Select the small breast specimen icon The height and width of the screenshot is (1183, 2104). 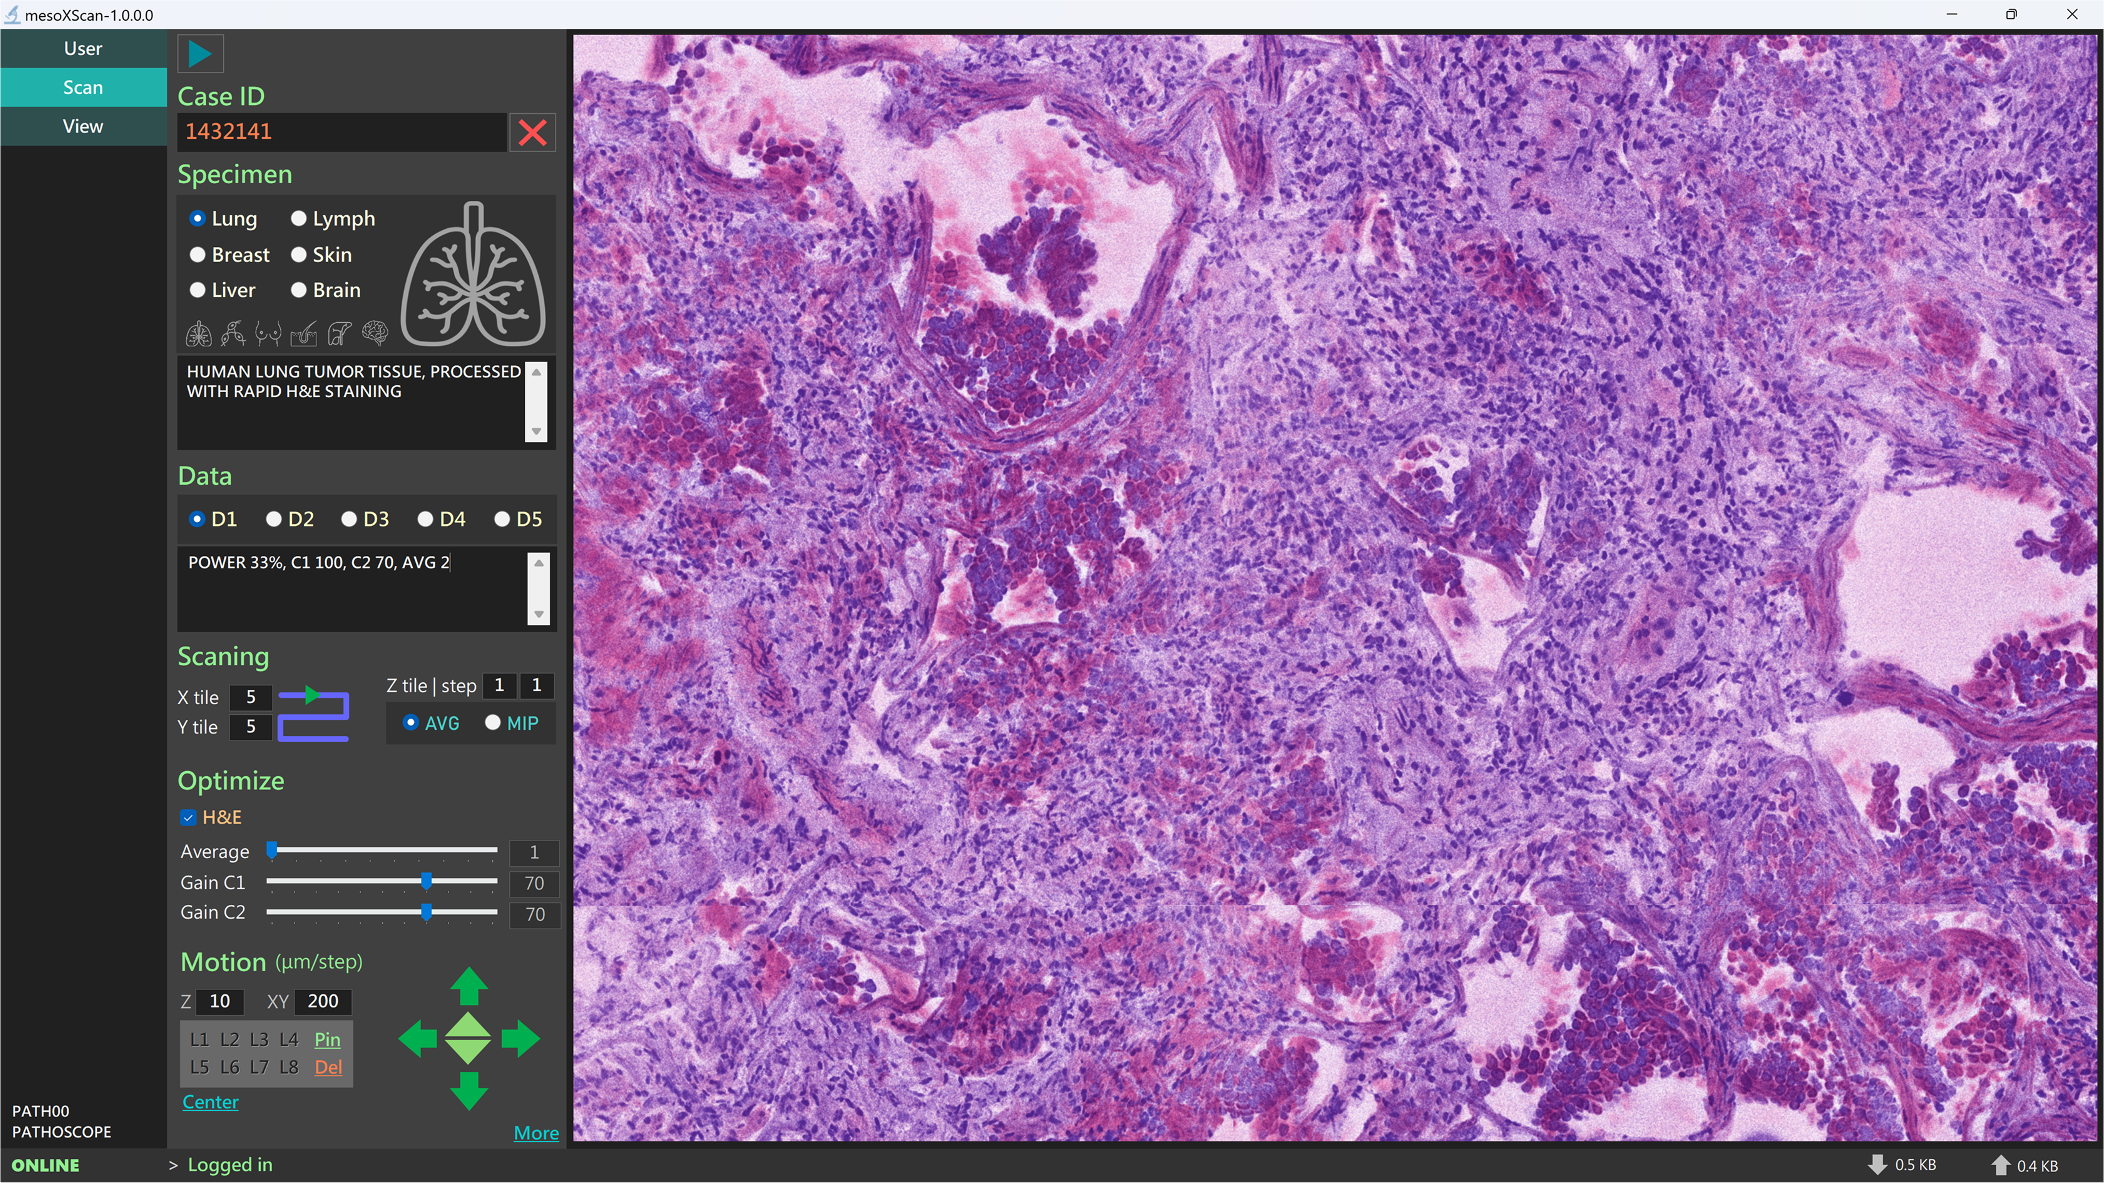[268, 334]
